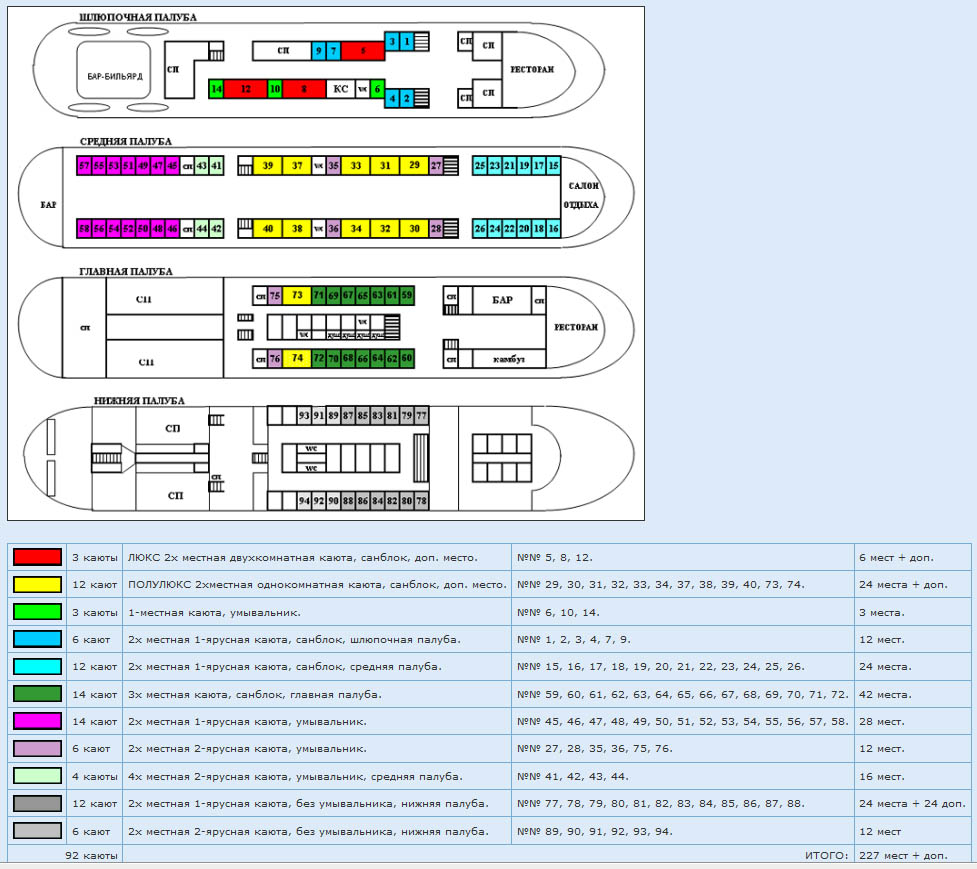The height and width of the screenshot is (869, 977).
Task: Click the bright green 1-местная каюта legend swatch
Action: point(37,612)
